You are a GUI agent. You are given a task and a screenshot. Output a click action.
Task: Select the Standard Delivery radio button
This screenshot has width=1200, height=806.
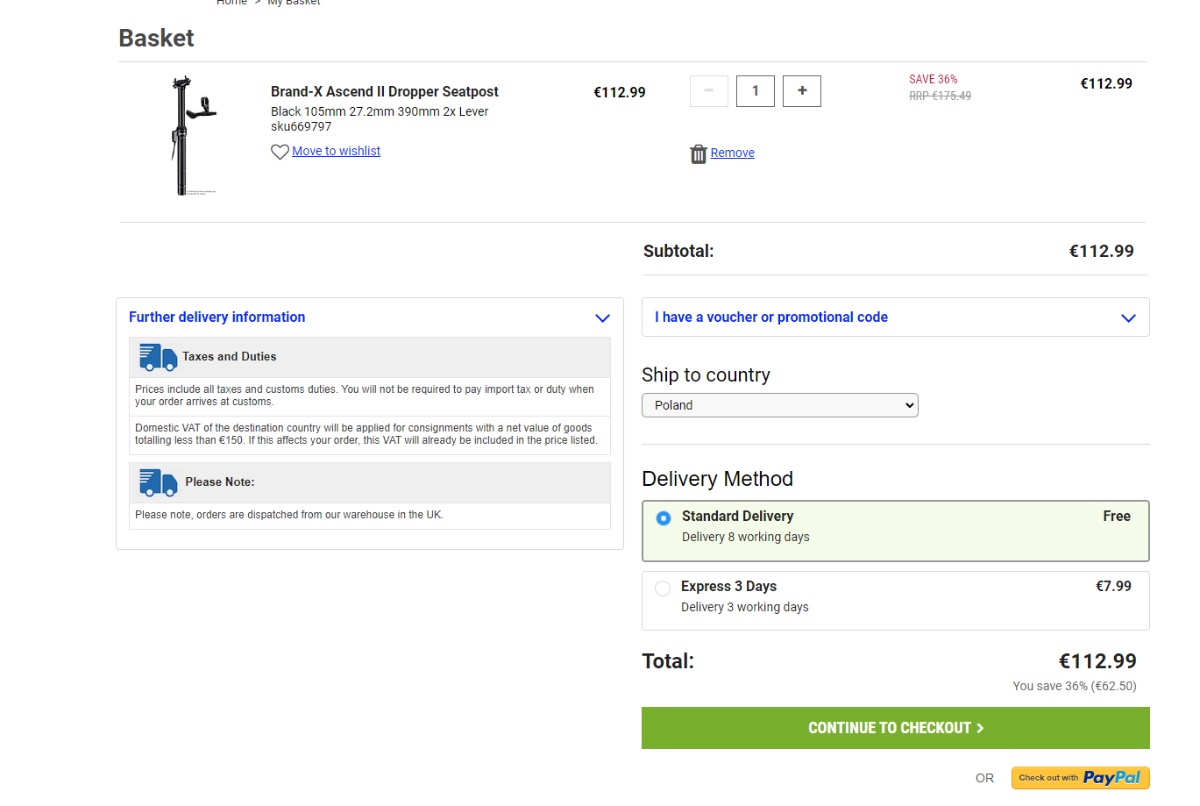tap(663, 518)
